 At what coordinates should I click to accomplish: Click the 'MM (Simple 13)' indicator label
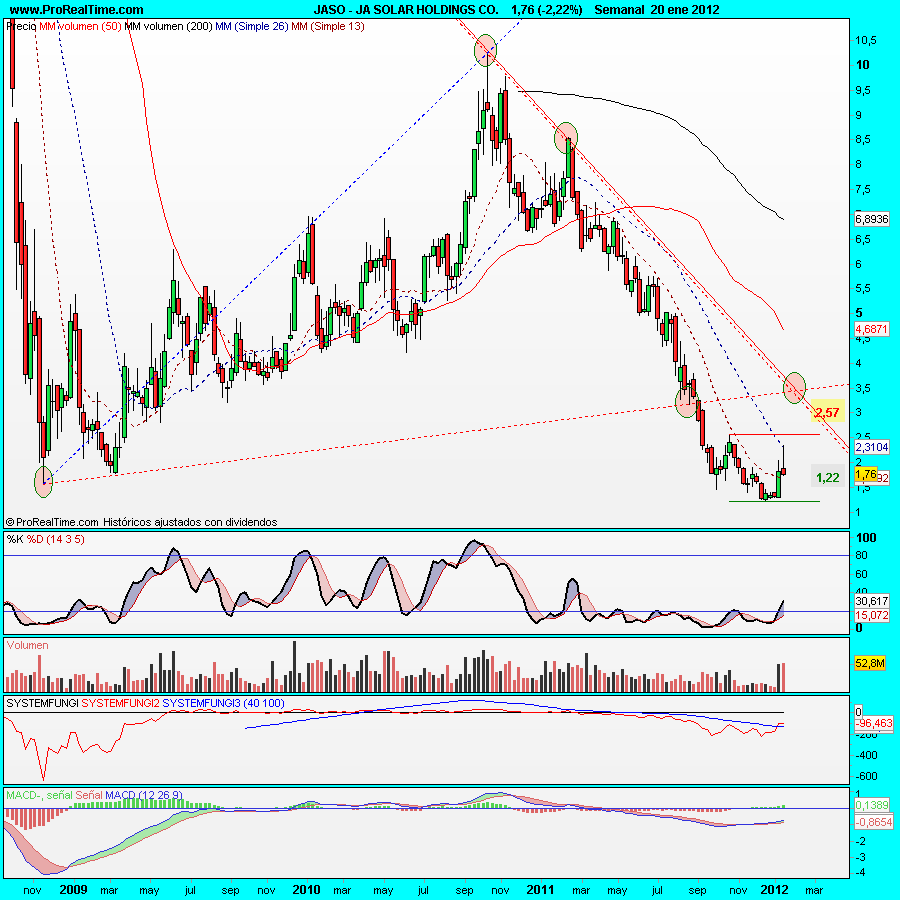tap(328, 26)
